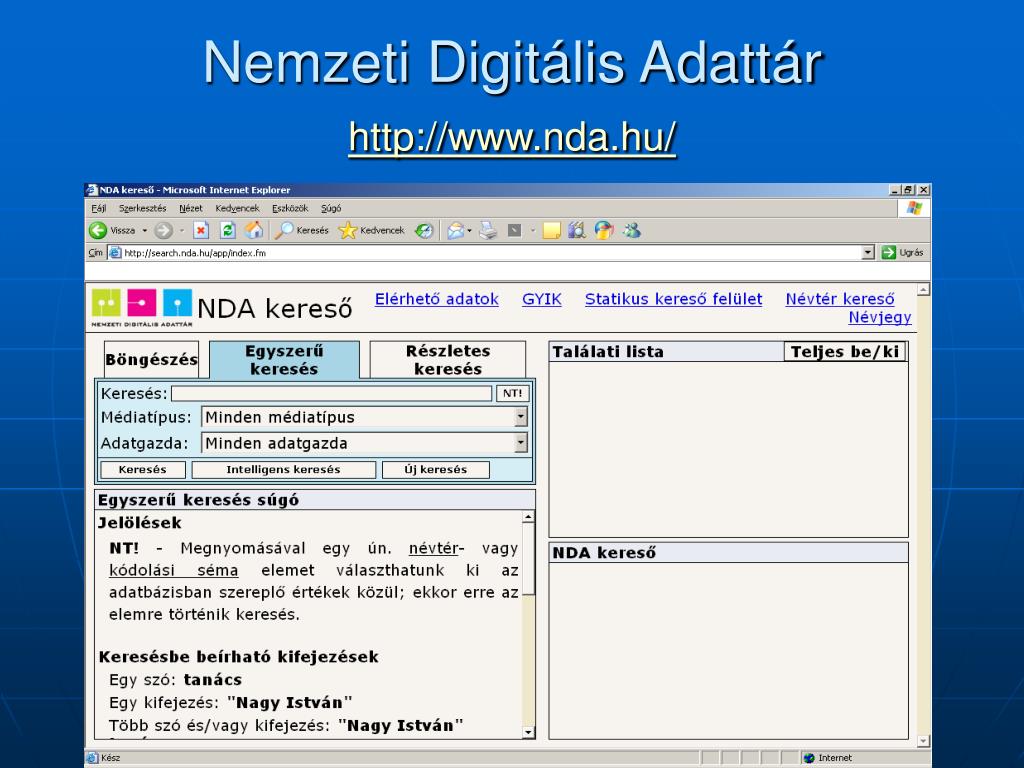
Task: Click the green Vissza back arrow
Action: [x=98, y=231]
